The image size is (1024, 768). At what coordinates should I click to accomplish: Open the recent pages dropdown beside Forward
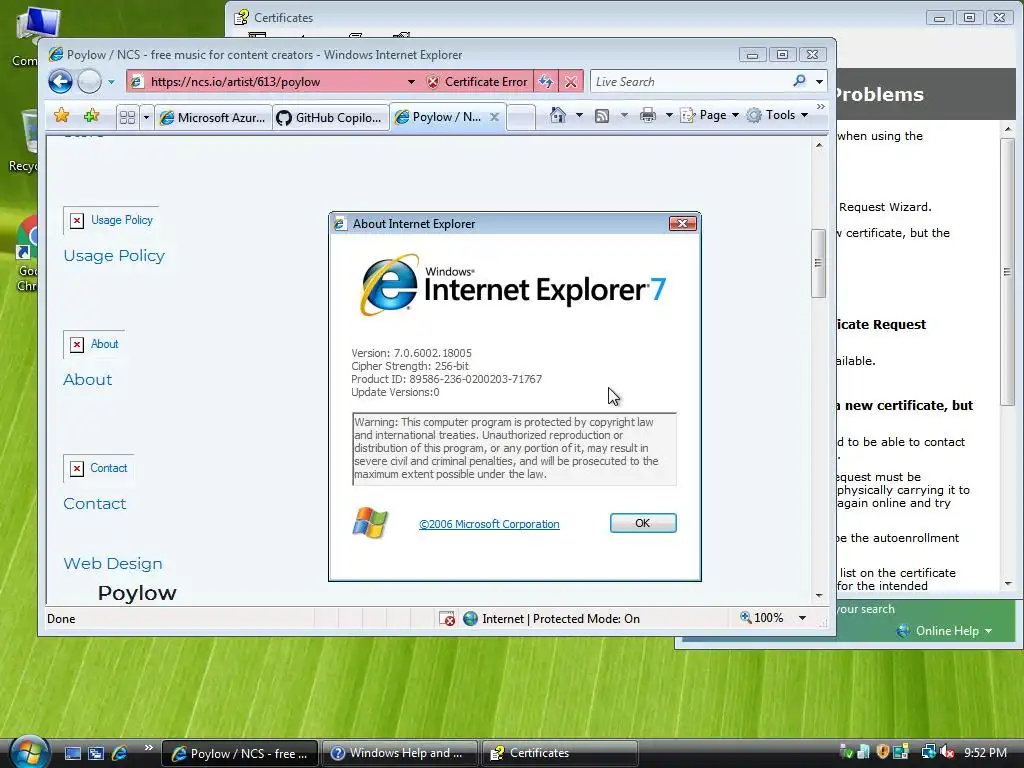111,82
